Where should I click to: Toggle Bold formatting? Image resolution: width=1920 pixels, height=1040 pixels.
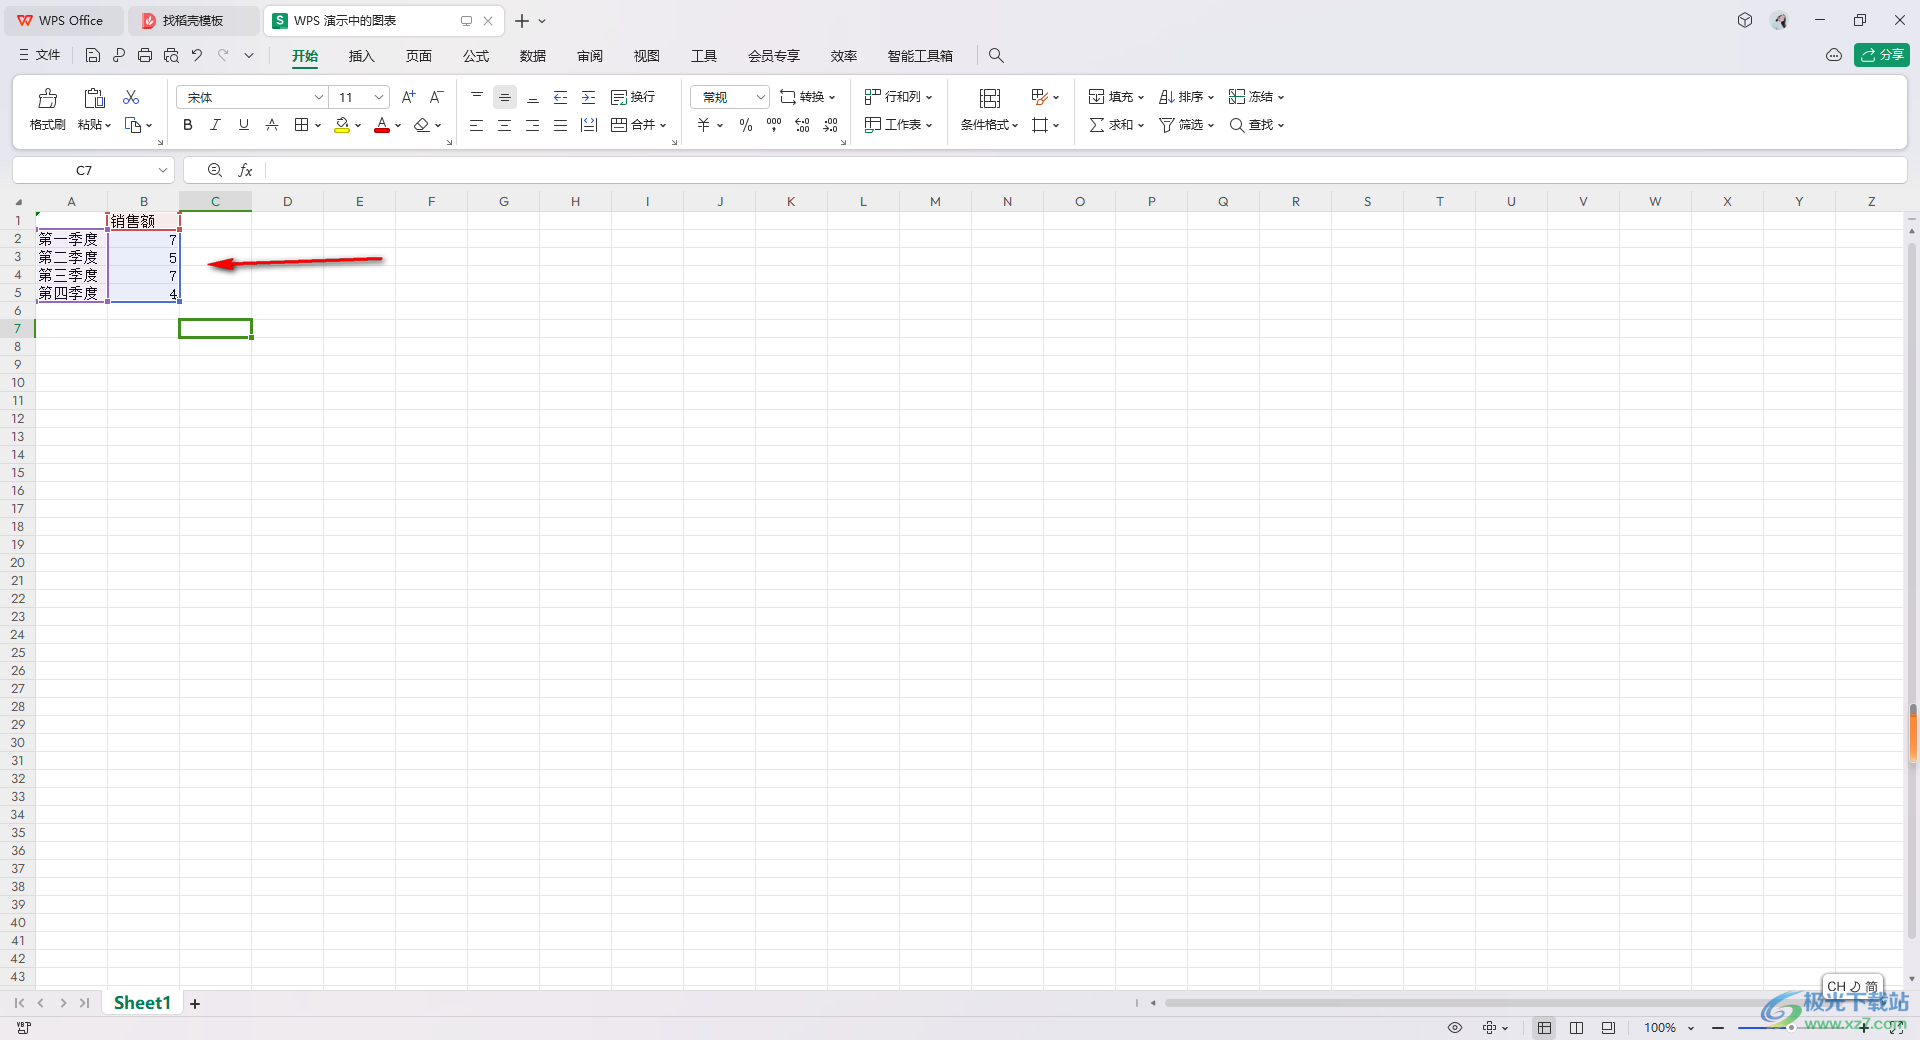[x=187, y=125]
